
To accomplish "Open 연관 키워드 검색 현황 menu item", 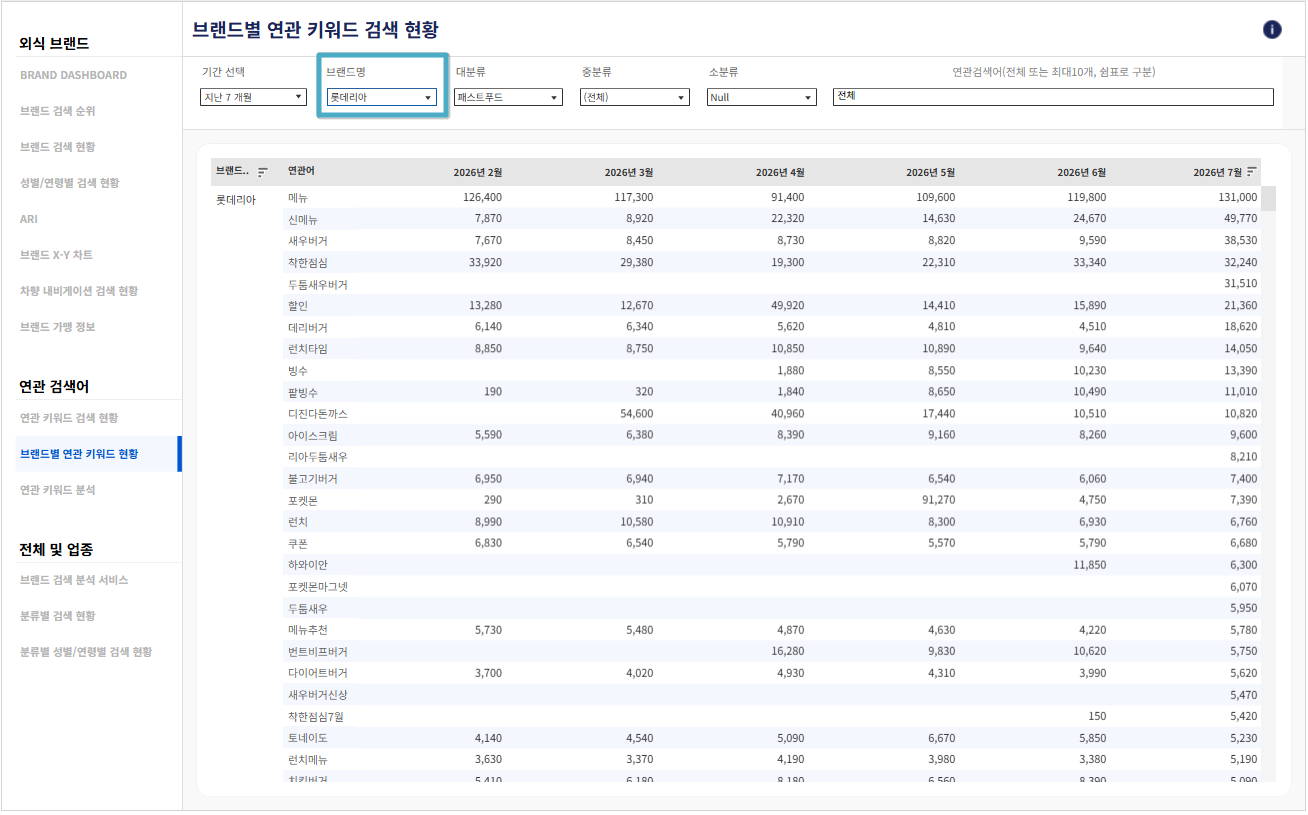I will click(x=69, y=418).
